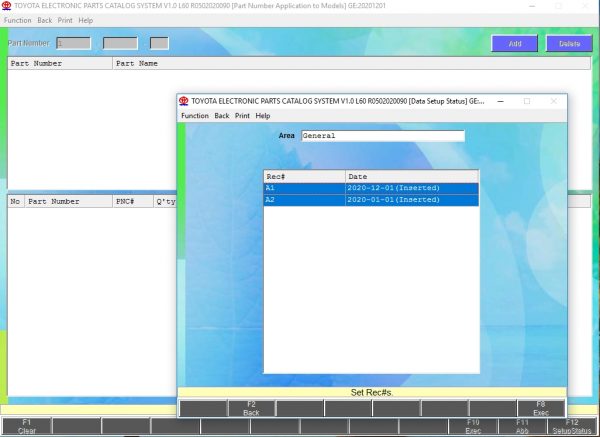Click PNC# column header
This screenshot has height=437, width=600.
pos(132,201)
